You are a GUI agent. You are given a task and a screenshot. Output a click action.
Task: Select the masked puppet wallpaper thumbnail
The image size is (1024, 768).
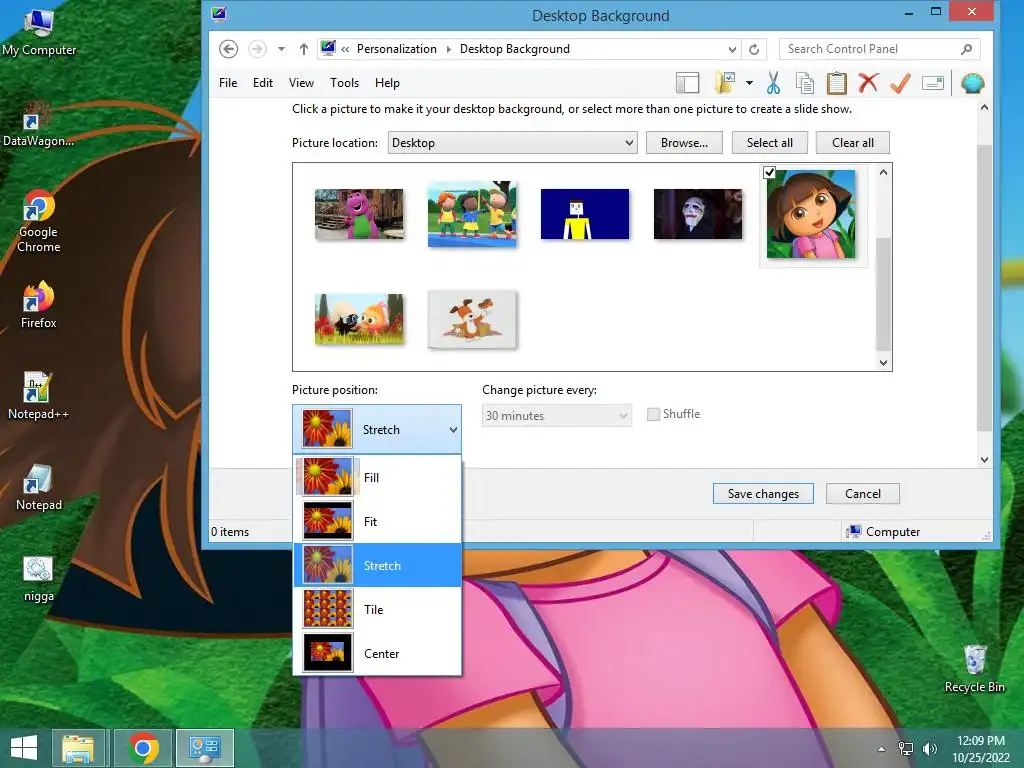[x=697, y=214]
